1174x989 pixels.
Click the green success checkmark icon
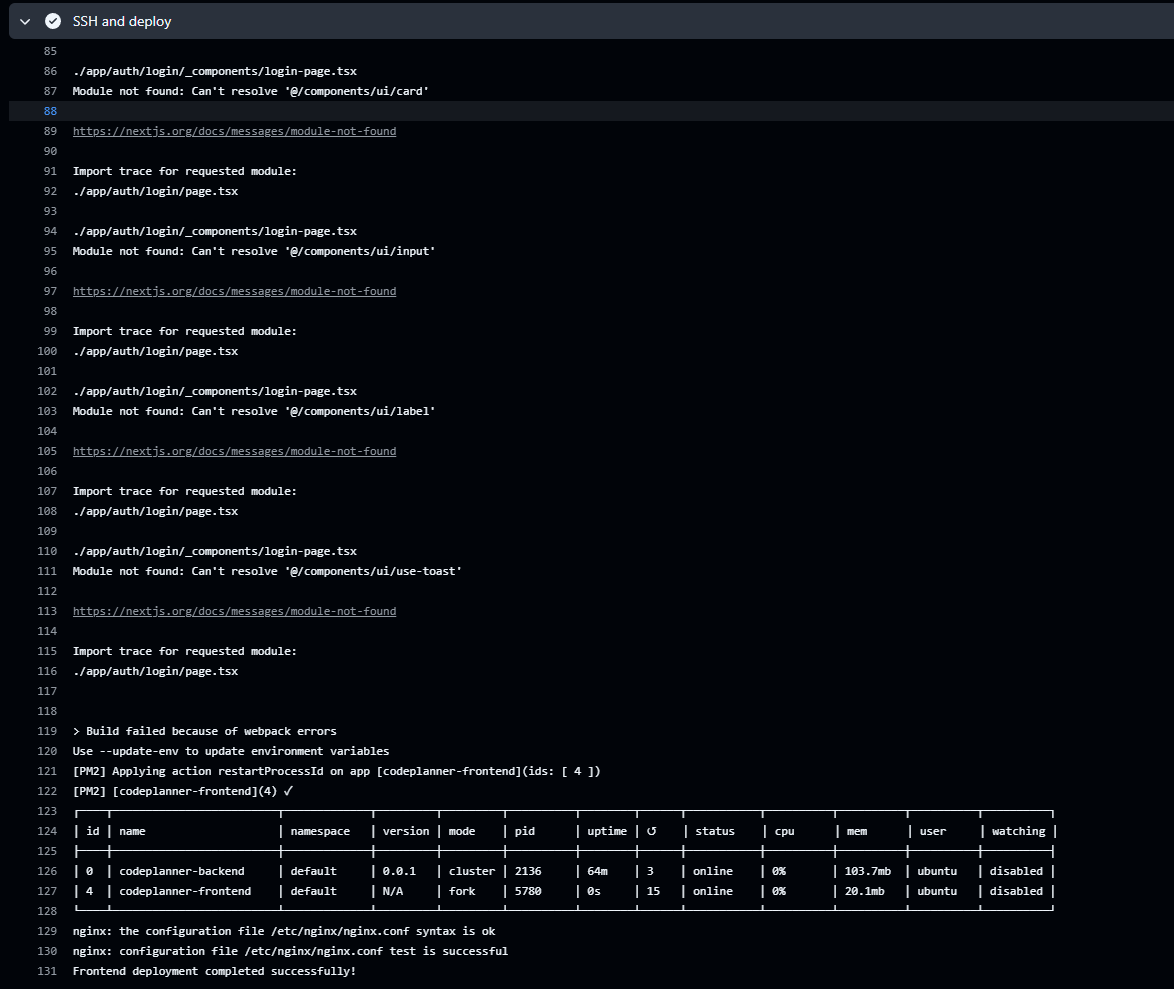click(x=53, y=21)
